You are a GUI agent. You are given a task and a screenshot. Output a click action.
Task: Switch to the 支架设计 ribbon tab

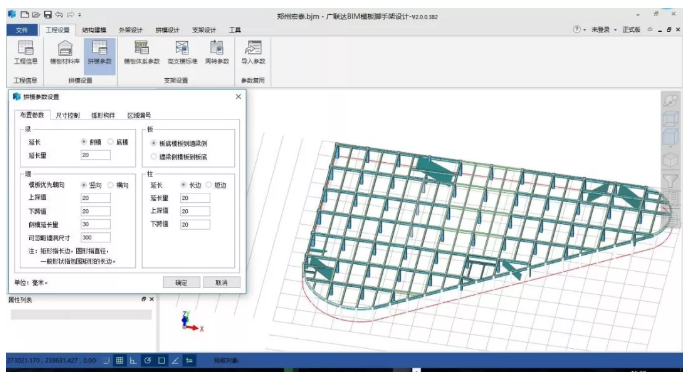tap(204, 30)
